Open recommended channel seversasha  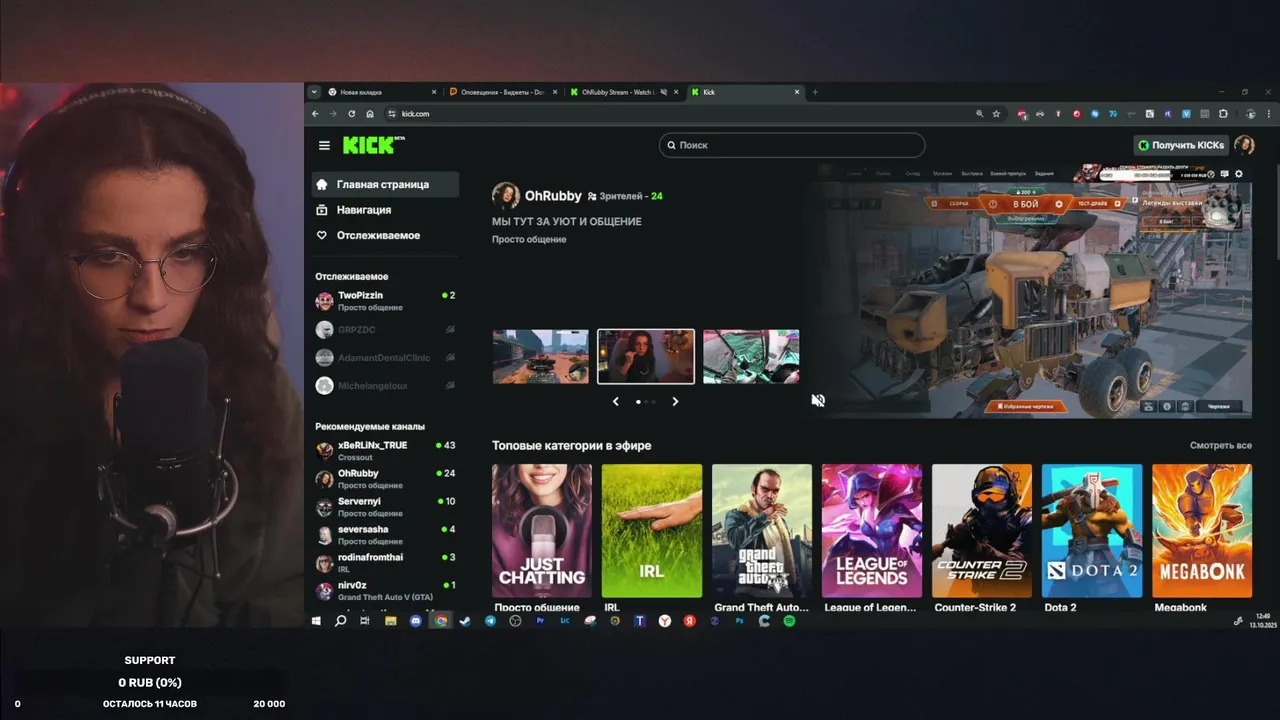[385, 535]
